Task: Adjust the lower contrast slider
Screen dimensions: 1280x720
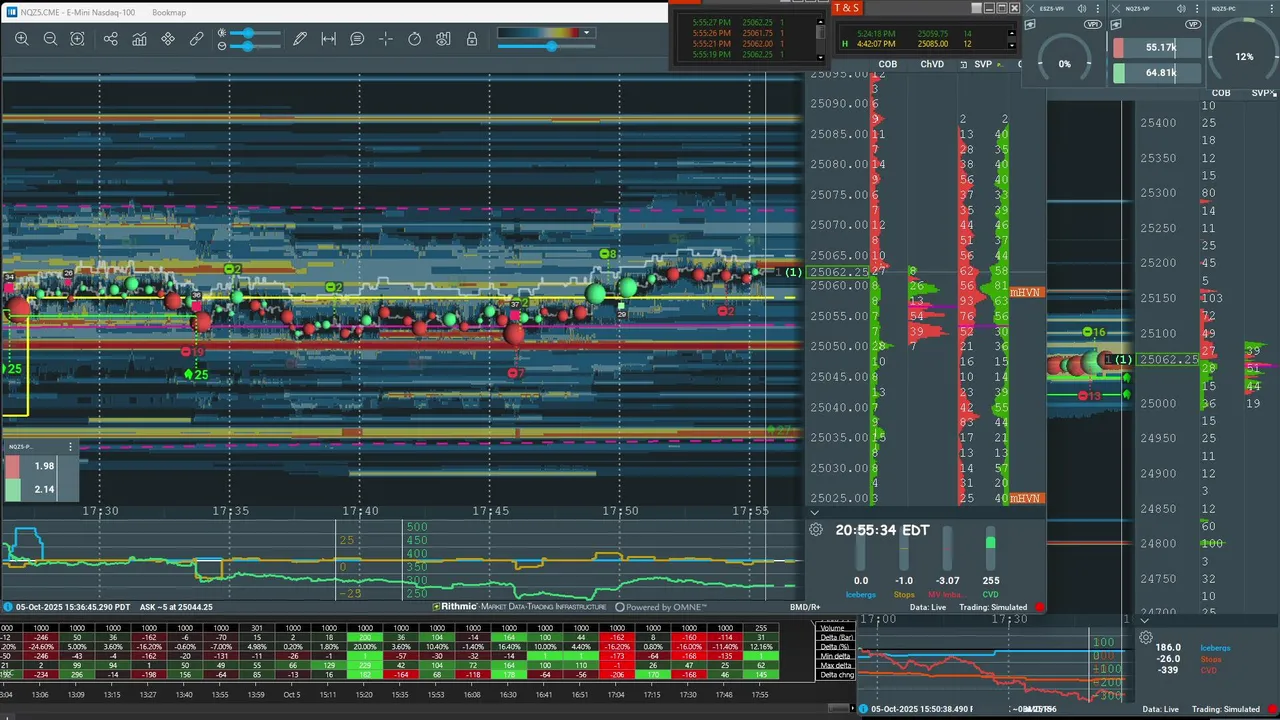Action: (255, 46)
